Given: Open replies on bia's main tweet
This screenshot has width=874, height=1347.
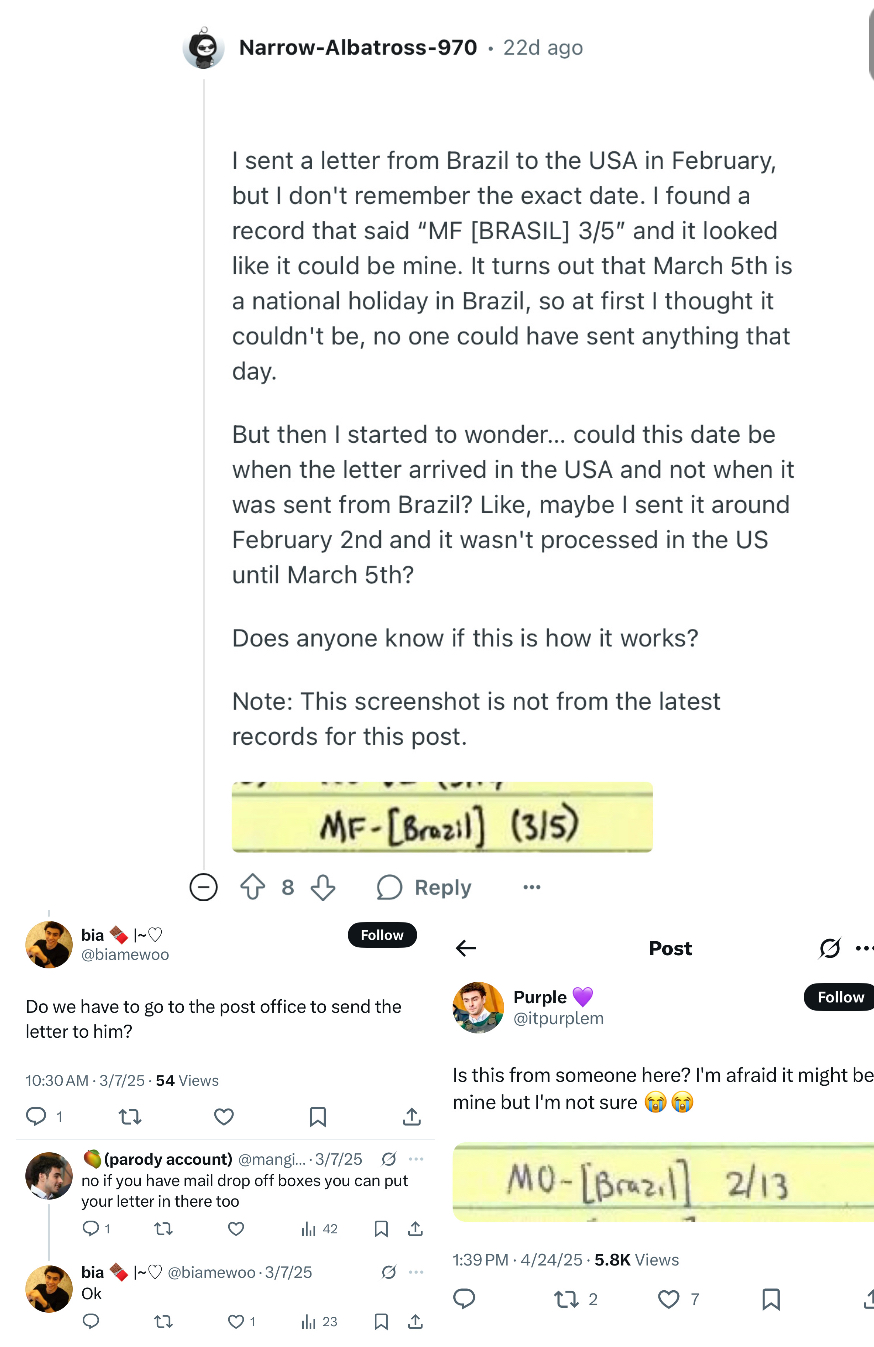Looking at the screenshot, I should point(43,1116).
